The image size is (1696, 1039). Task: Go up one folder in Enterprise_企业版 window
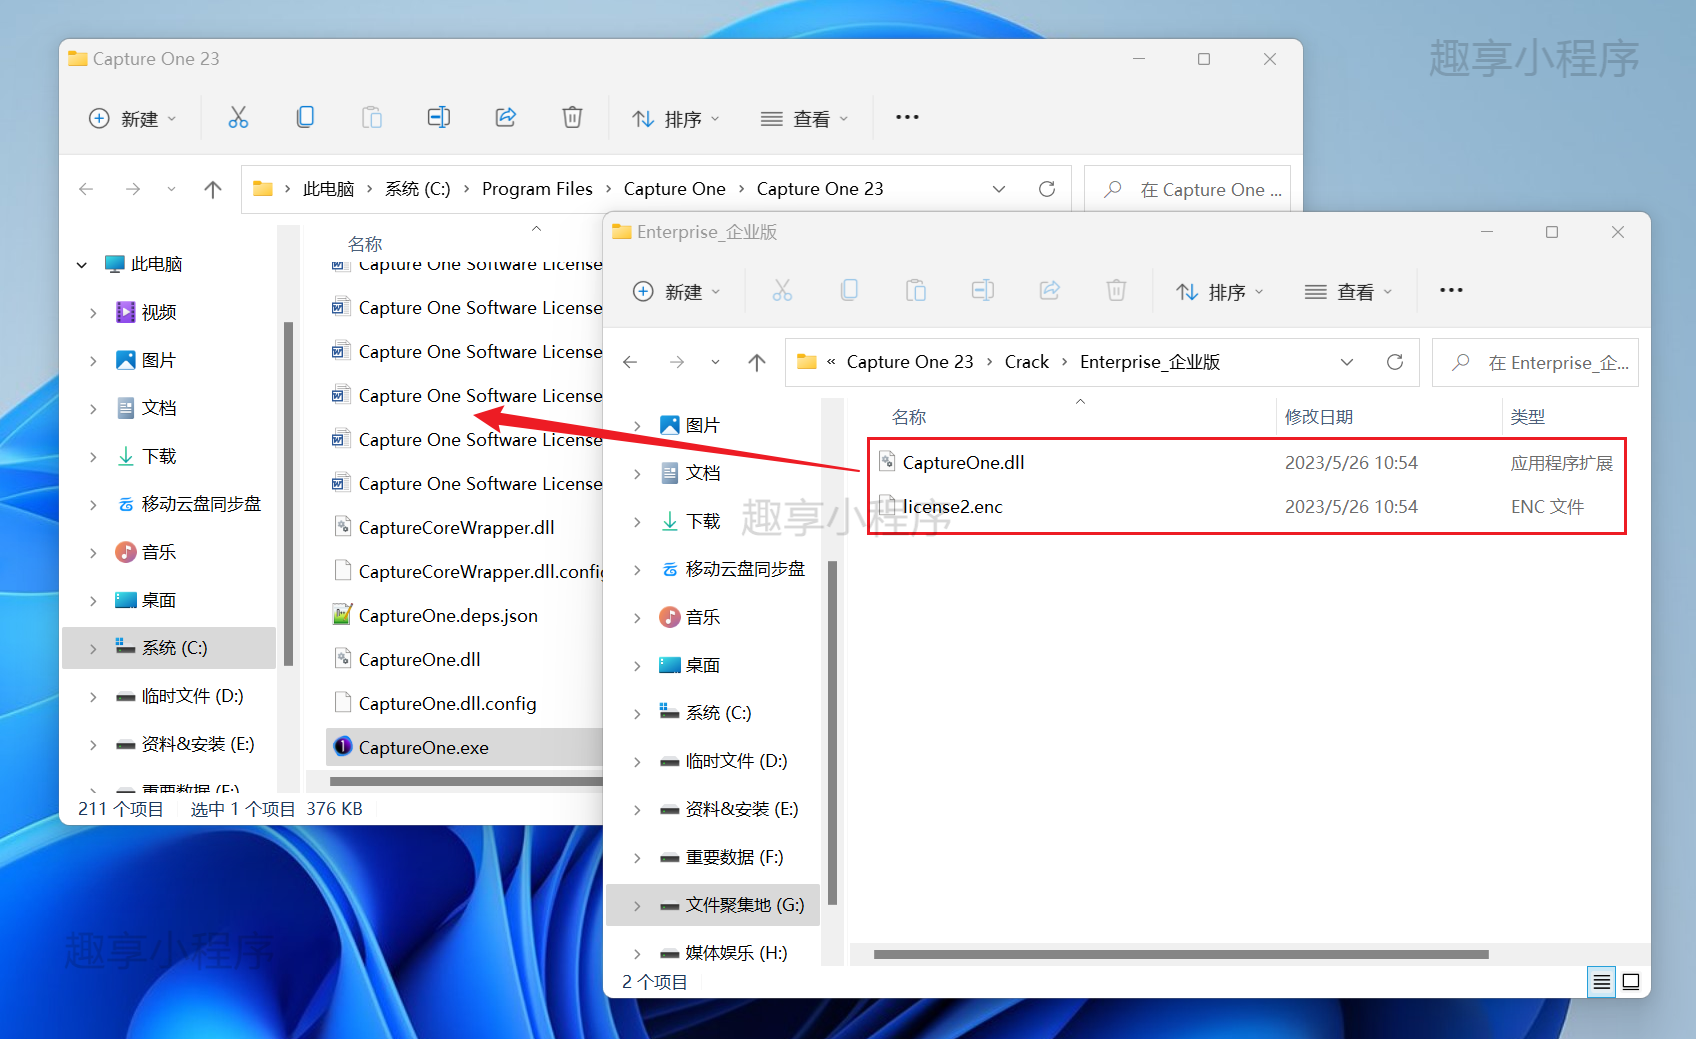757,362
